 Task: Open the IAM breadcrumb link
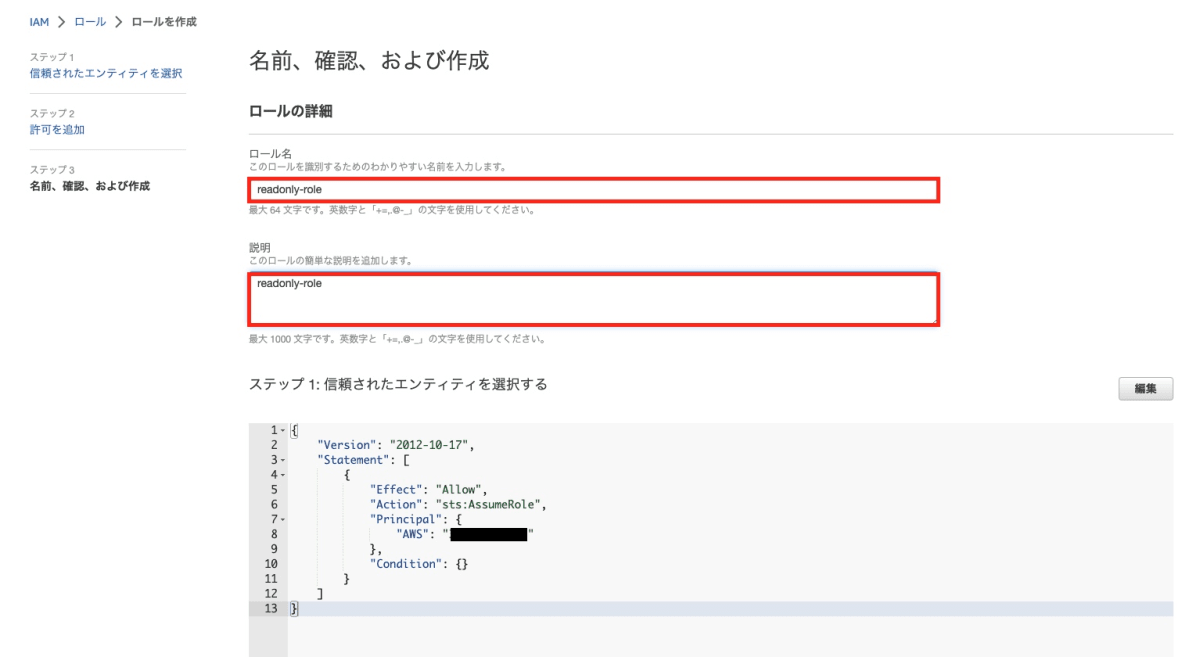[x=39, y=22]
